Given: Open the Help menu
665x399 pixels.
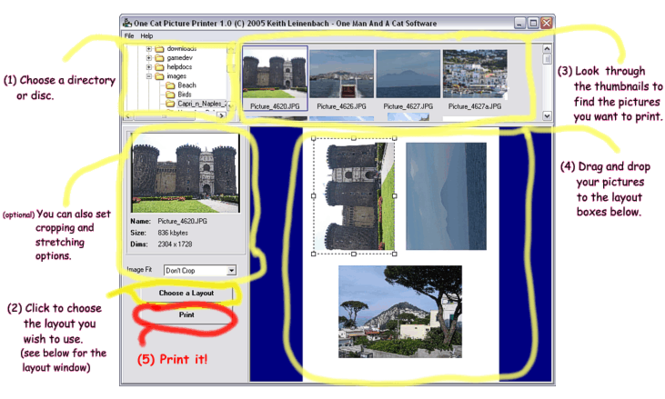Looking at the screenshot, I should point(147,36).
